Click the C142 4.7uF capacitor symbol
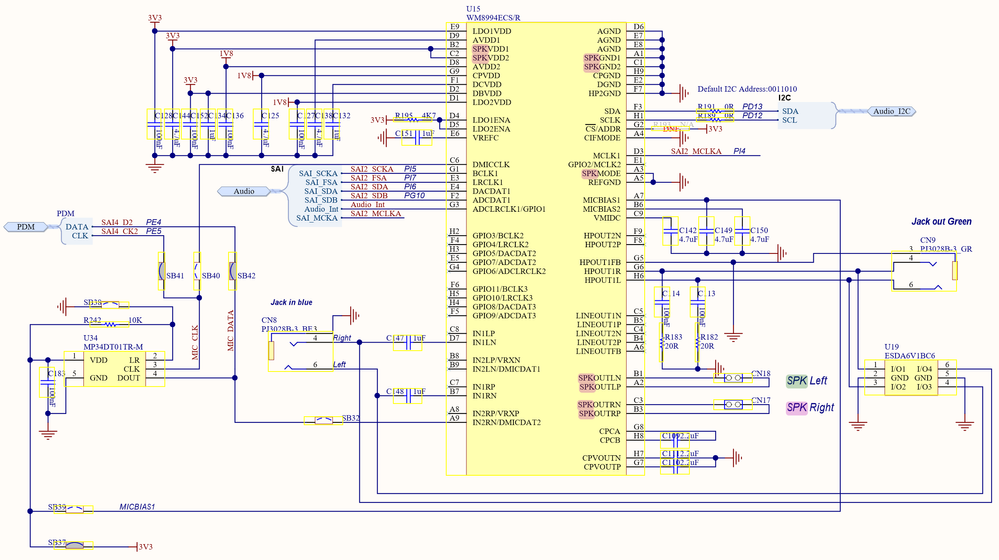999x560 pixels. click(x=670, y=232)
